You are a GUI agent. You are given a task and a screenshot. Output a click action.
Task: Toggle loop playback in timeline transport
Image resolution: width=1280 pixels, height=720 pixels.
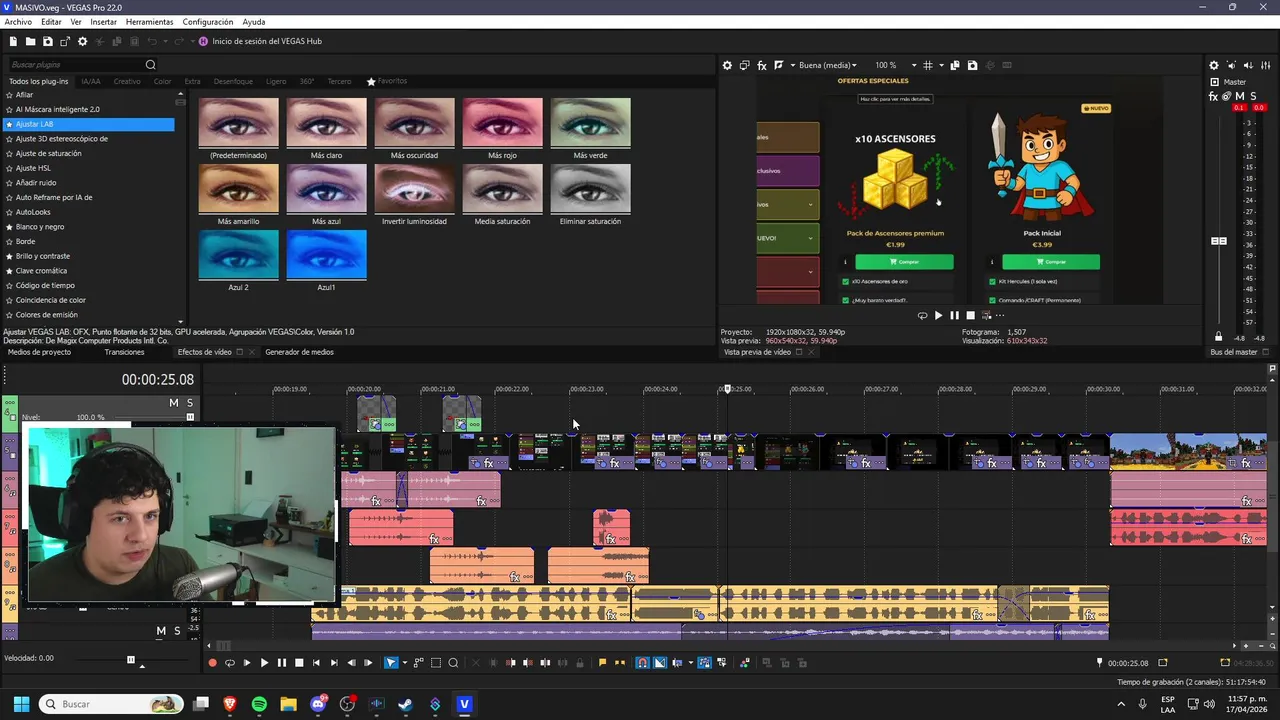click(x=230, y=663)
